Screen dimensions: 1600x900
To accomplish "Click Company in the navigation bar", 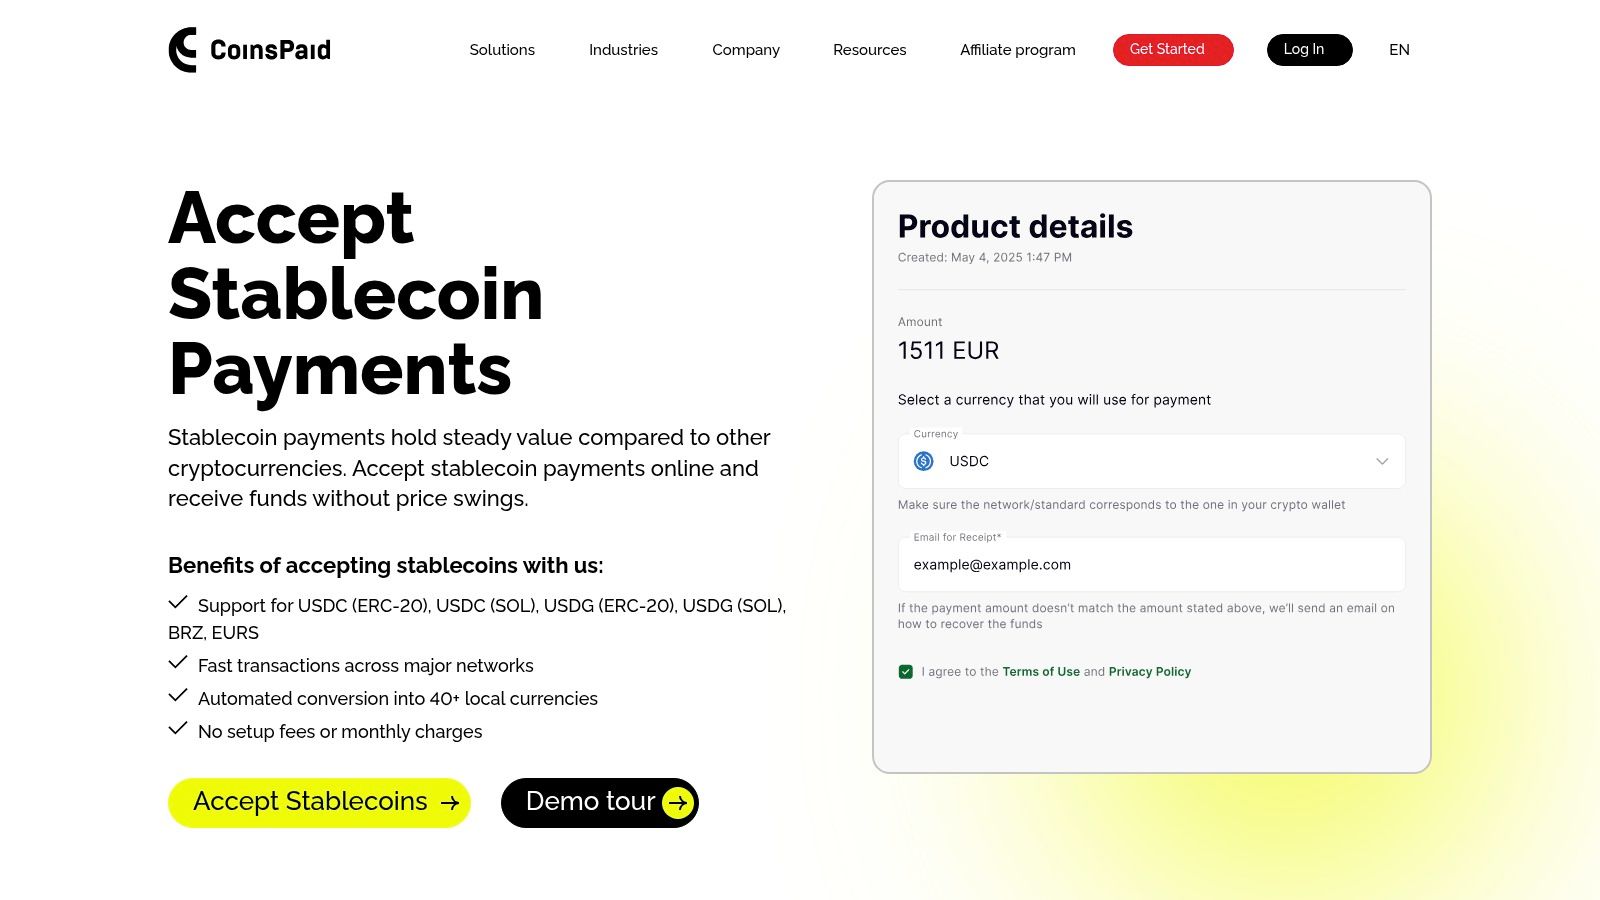I will pos(745,49).
